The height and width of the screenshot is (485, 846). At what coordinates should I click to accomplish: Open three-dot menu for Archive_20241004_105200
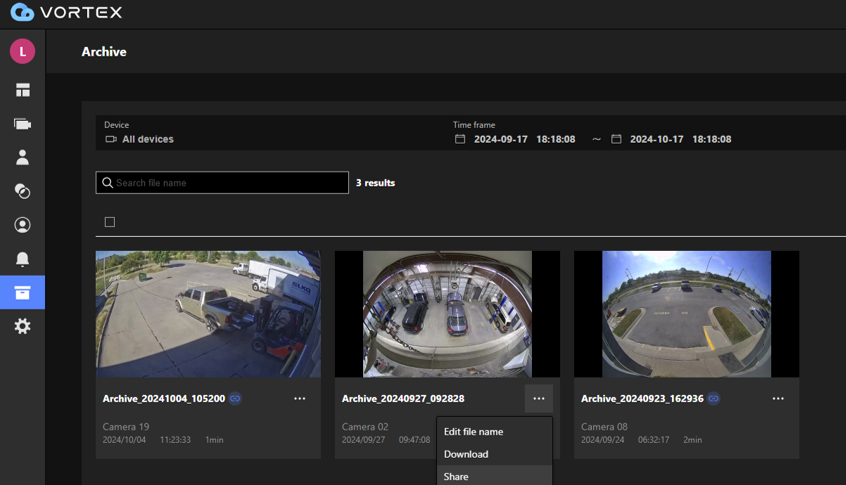click(x=300, y=399)
